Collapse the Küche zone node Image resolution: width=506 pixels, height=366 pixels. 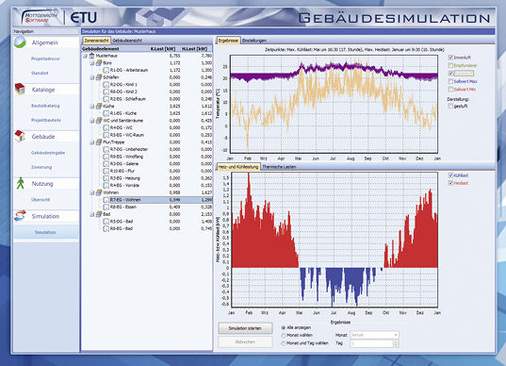click(92, 106)
